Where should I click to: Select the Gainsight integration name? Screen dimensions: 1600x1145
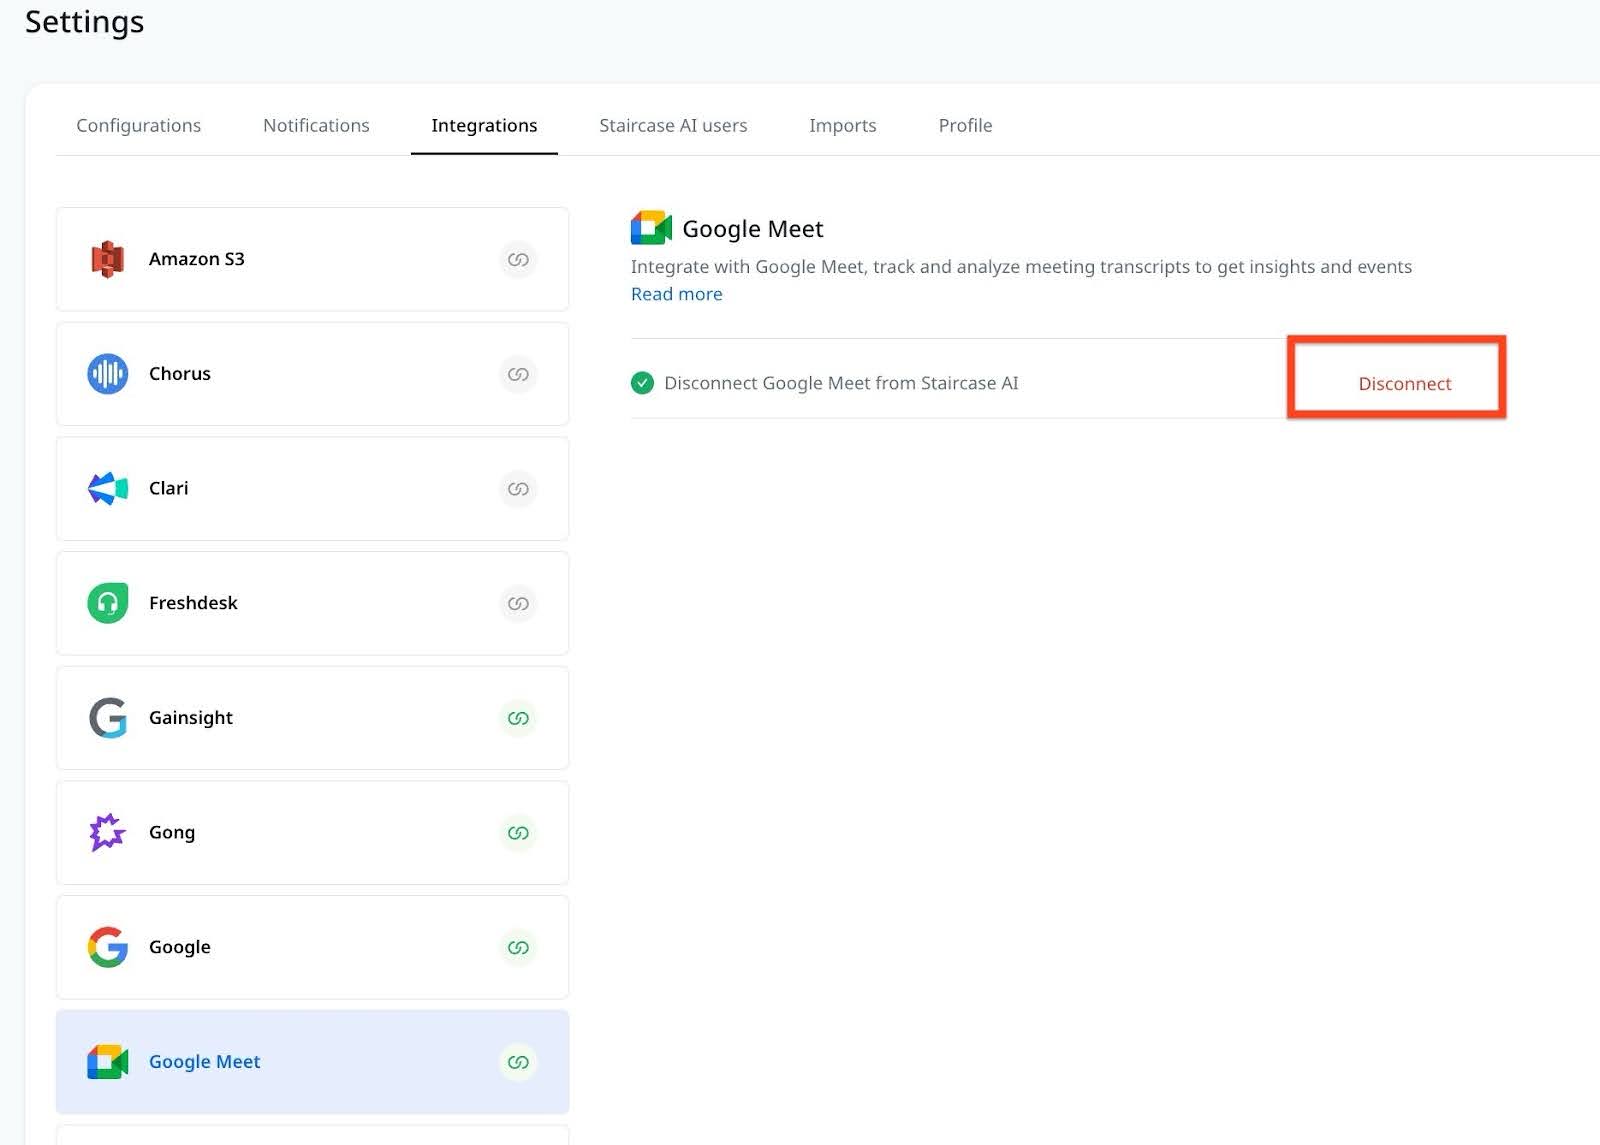(191, 718)
